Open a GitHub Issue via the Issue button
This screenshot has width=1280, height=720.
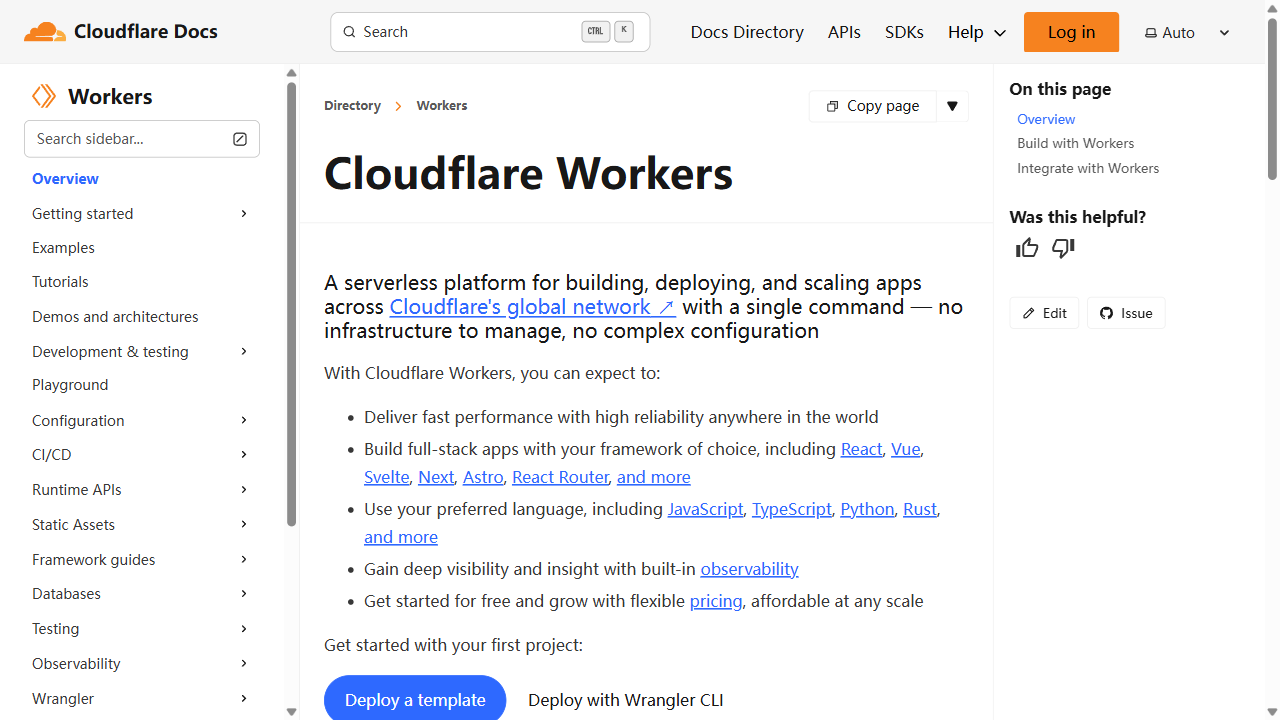[1126, 312]
